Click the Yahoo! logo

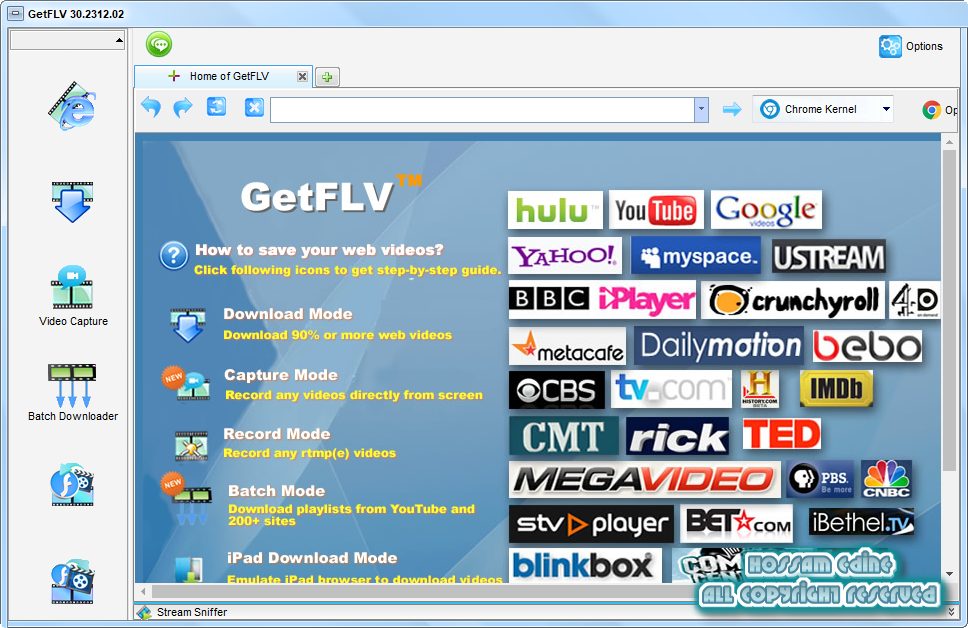tap(565, 255)
